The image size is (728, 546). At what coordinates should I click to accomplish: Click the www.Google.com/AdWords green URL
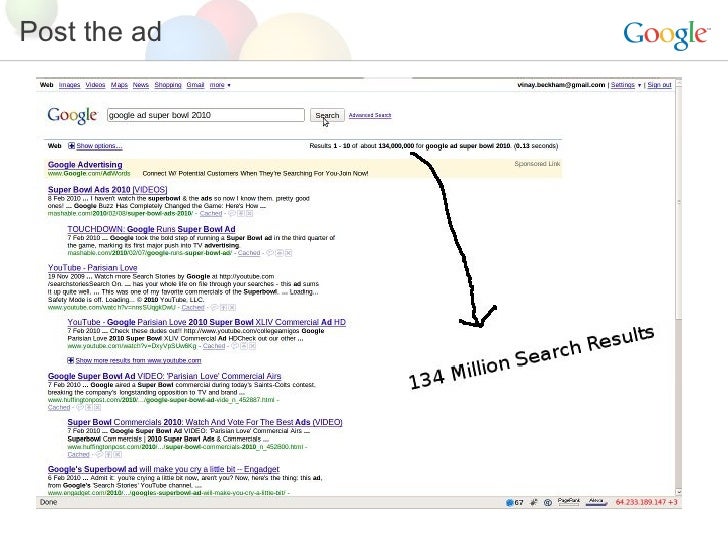point(89,173)
